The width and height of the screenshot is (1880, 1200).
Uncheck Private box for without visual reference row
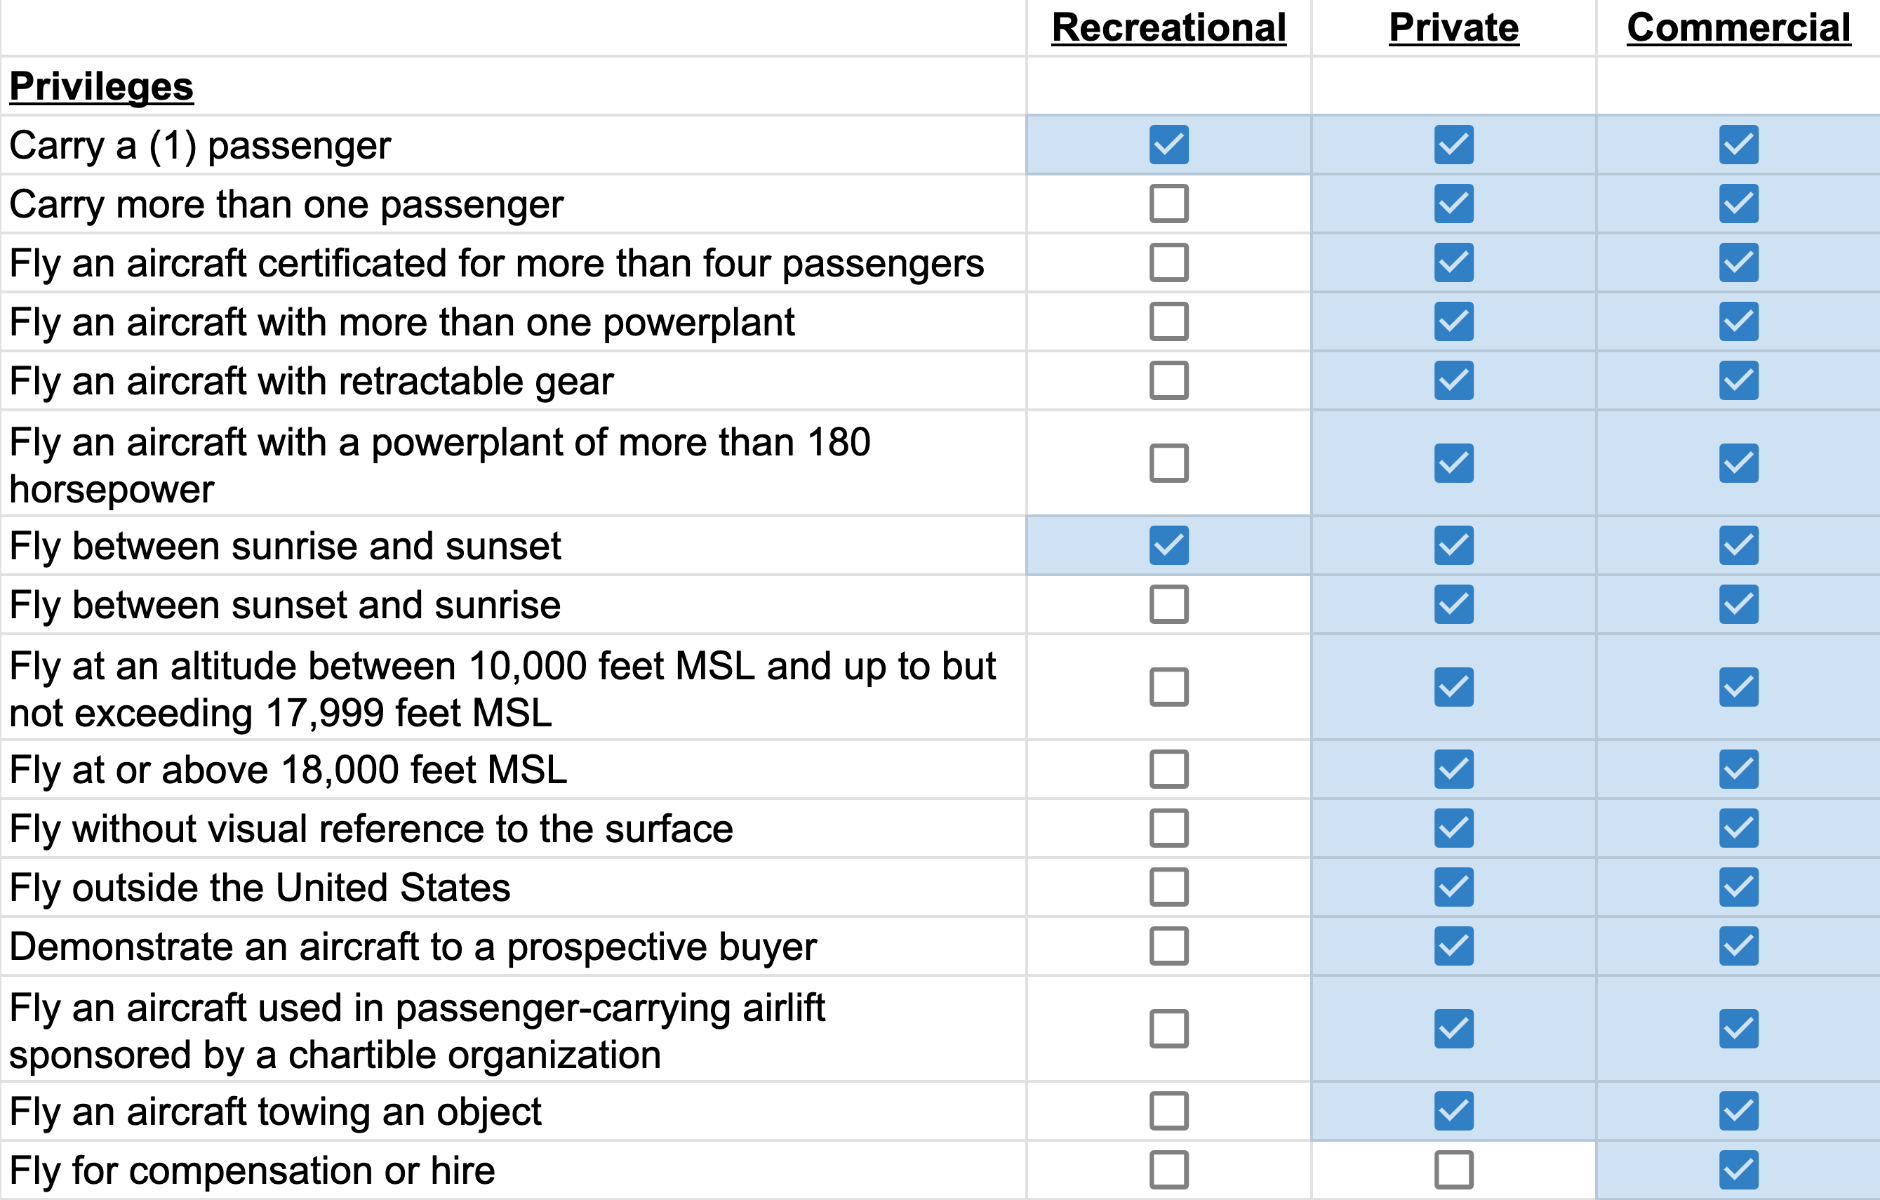(1453, 828)
